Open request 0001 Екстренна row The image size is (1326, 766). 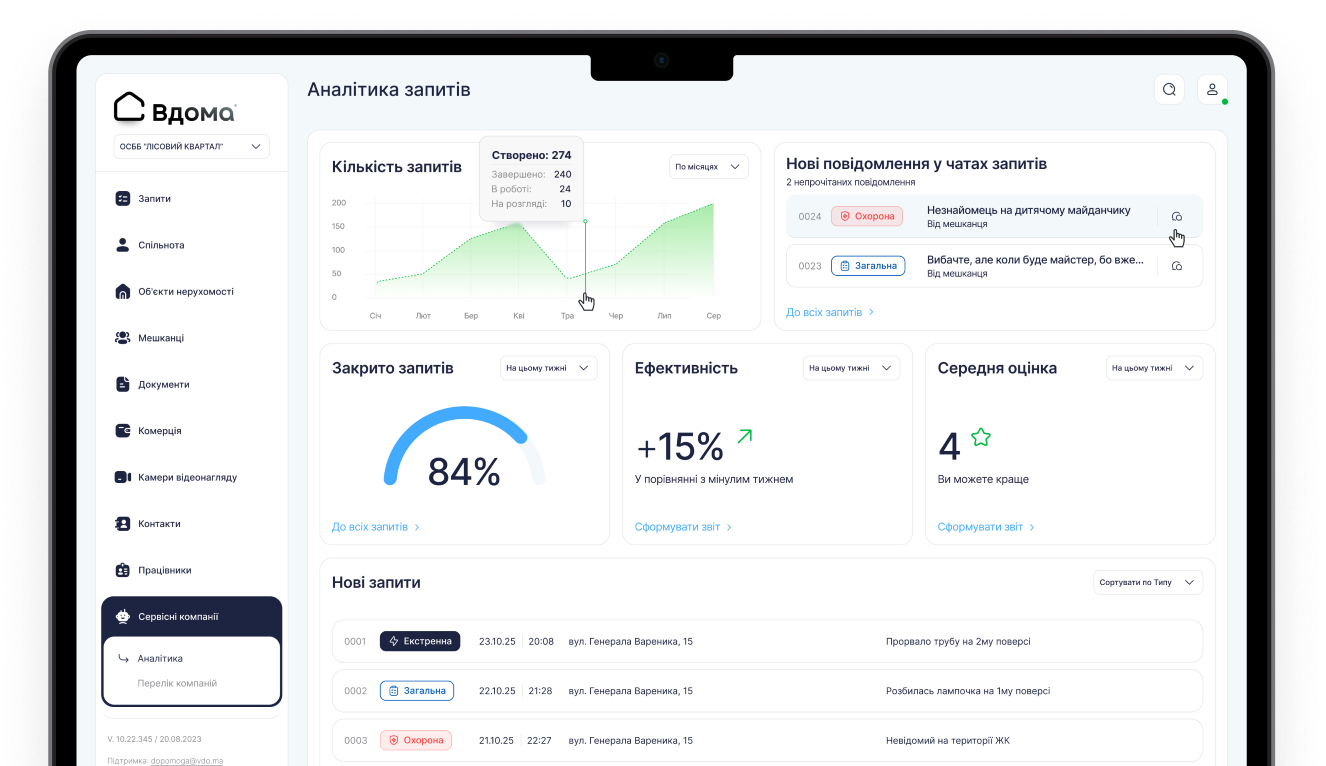tap(767, 641)
